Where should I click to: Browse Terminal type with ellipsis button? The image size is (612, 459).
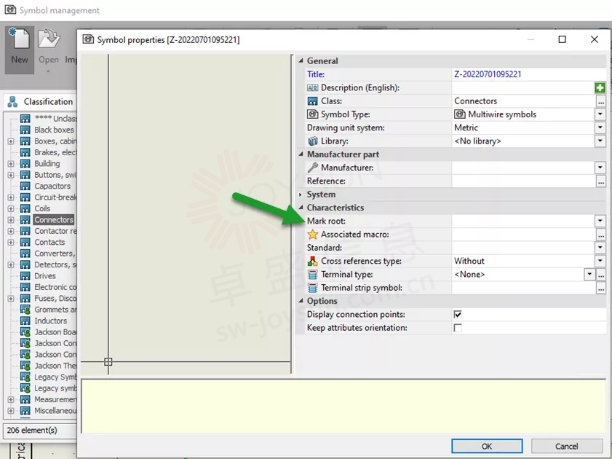click(x=601, y=274)
